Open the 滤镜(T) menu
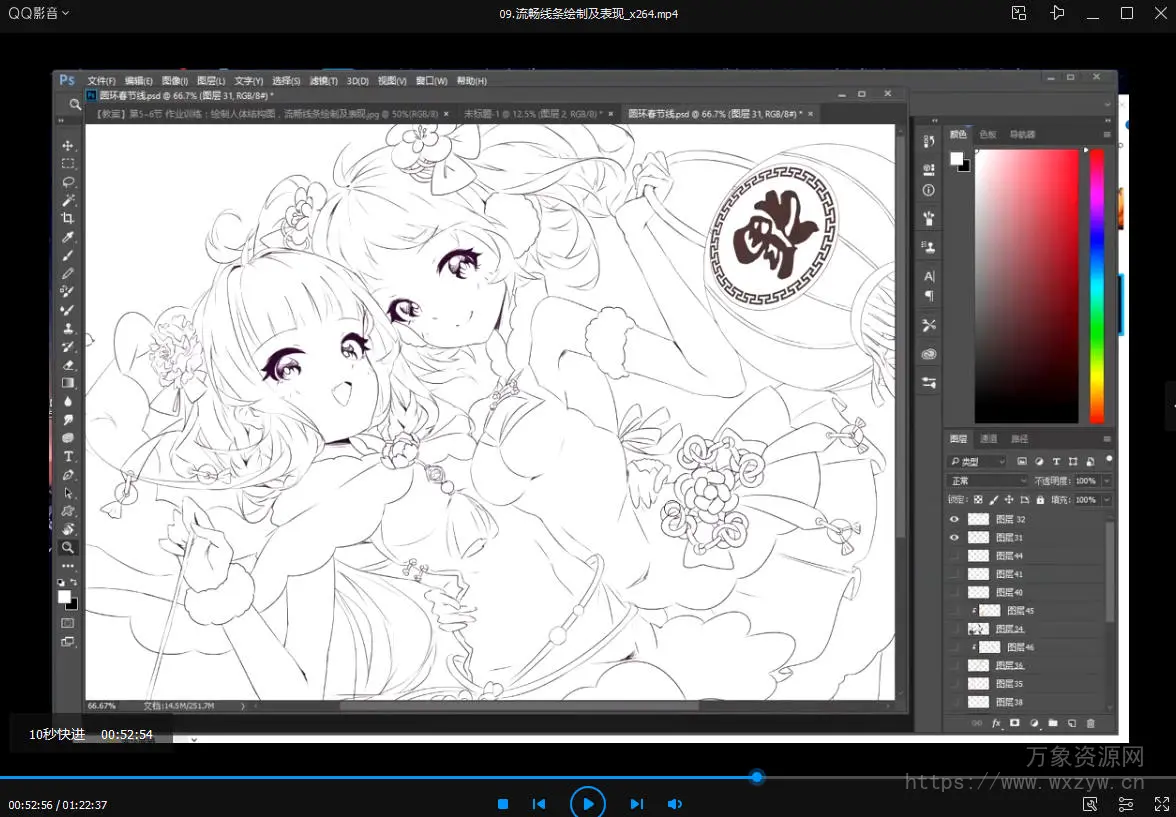The image size is (1176, 817). [x=323, y=81]
